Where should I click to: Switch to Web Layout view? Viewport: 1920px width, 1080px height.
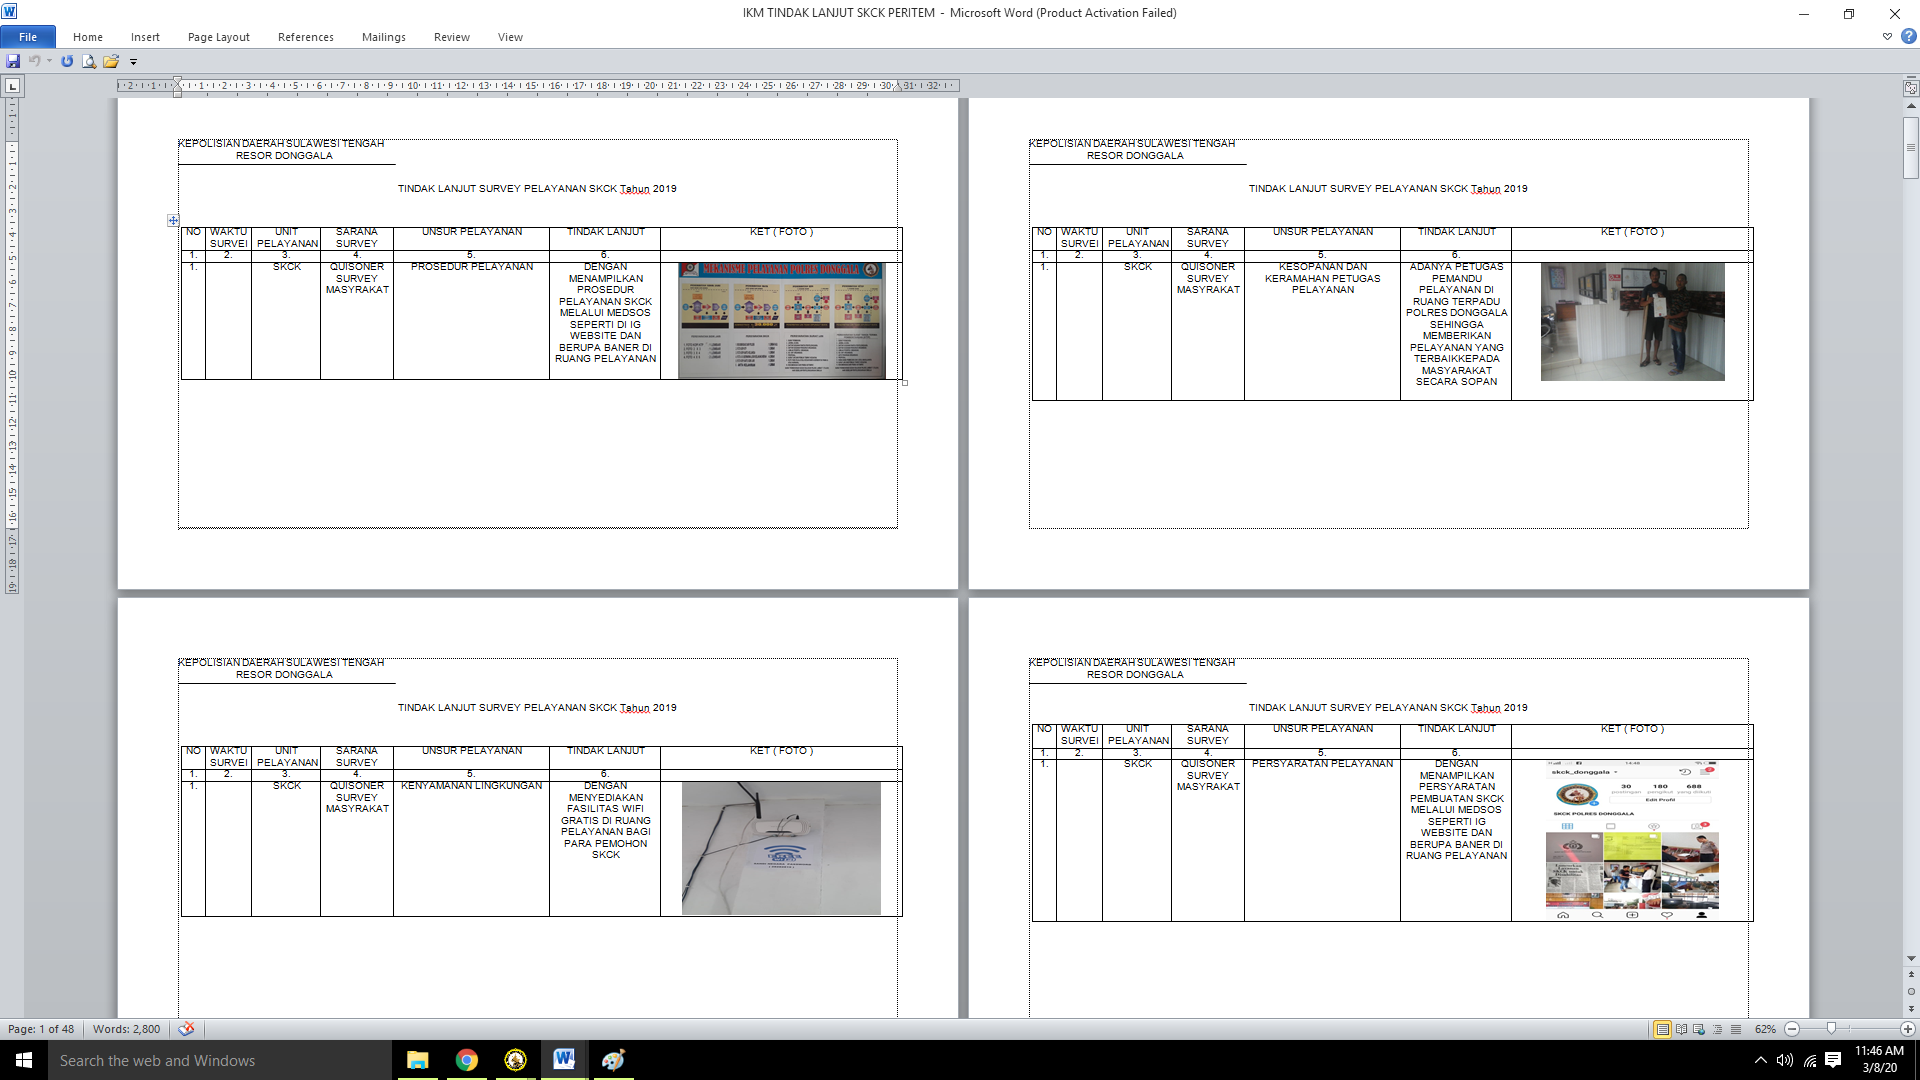click(1699, 1029)
